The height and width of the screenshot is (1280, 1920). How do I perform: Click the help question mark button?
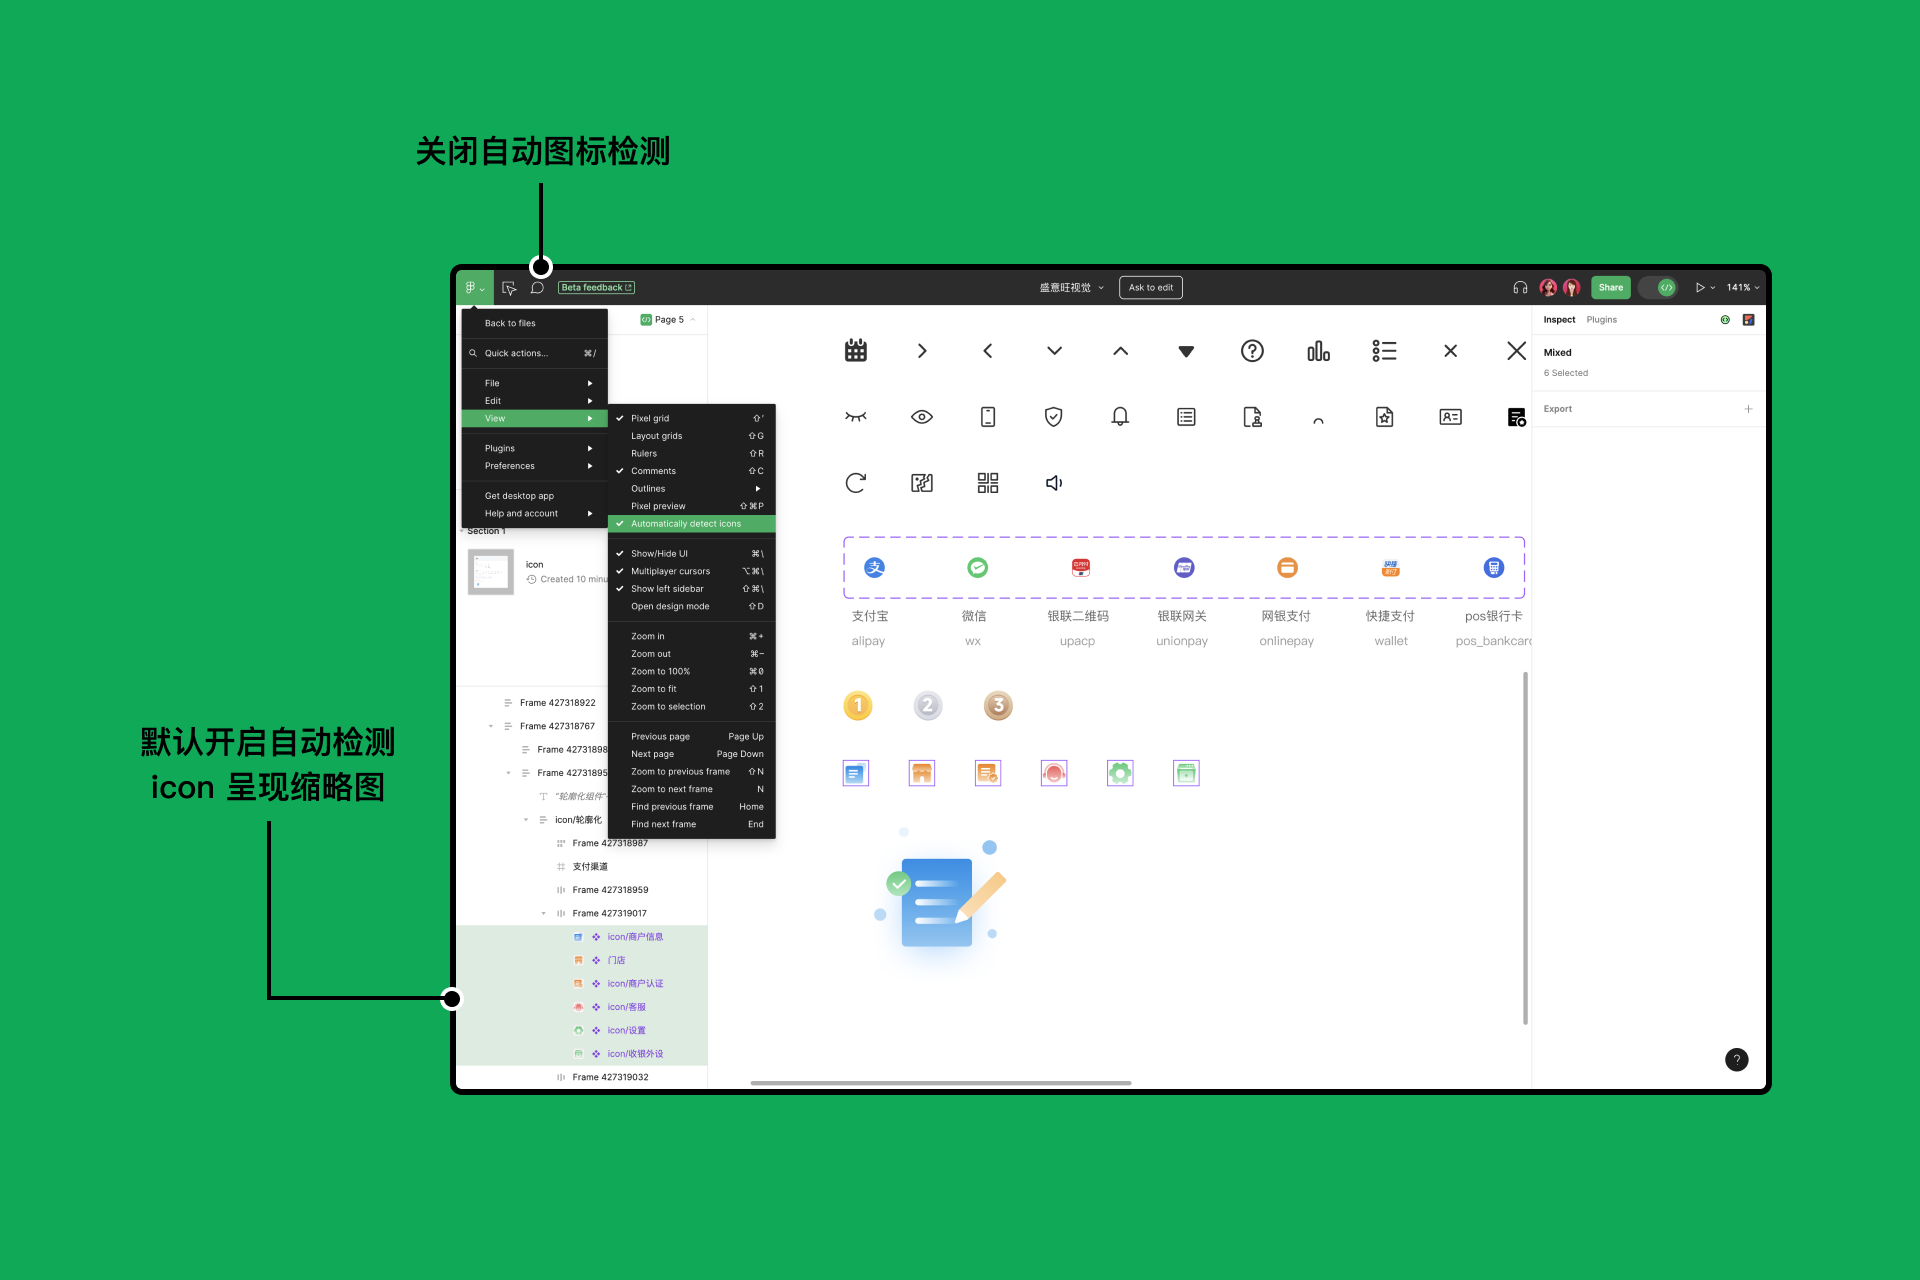click(1737, 1060)
